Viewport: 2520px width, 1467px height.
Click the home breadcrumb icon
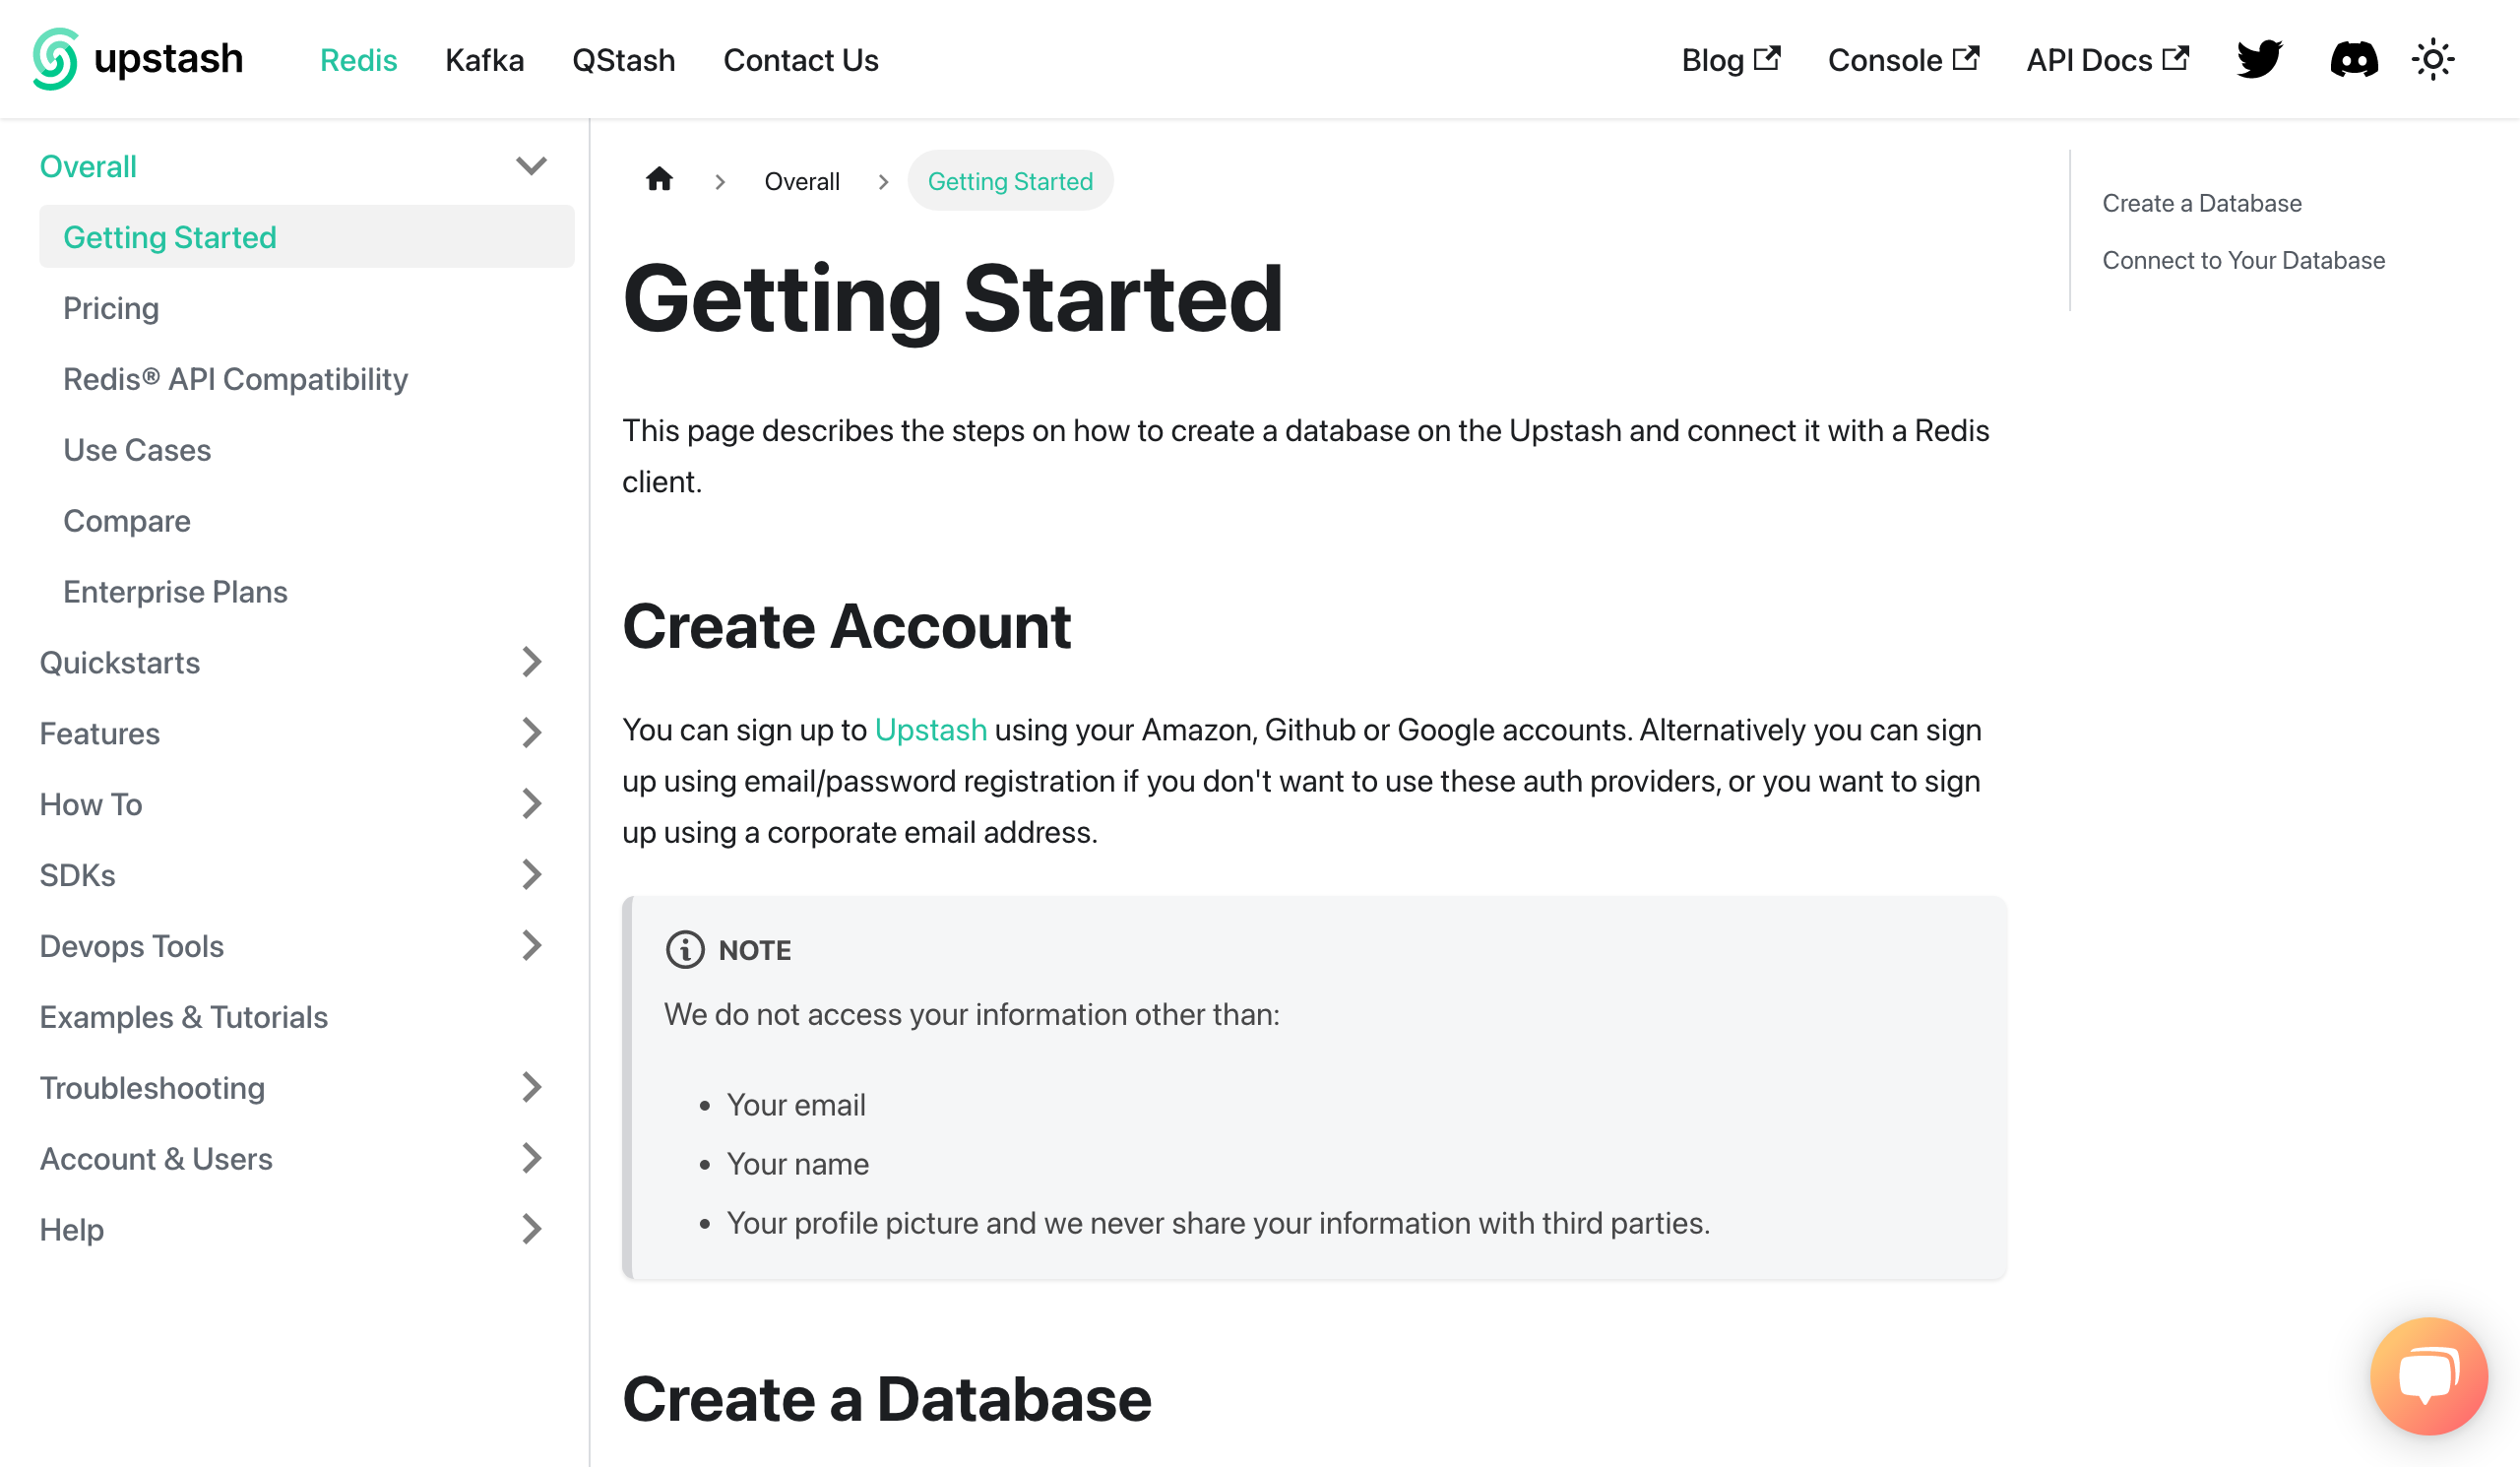click(x=659, y=180)
